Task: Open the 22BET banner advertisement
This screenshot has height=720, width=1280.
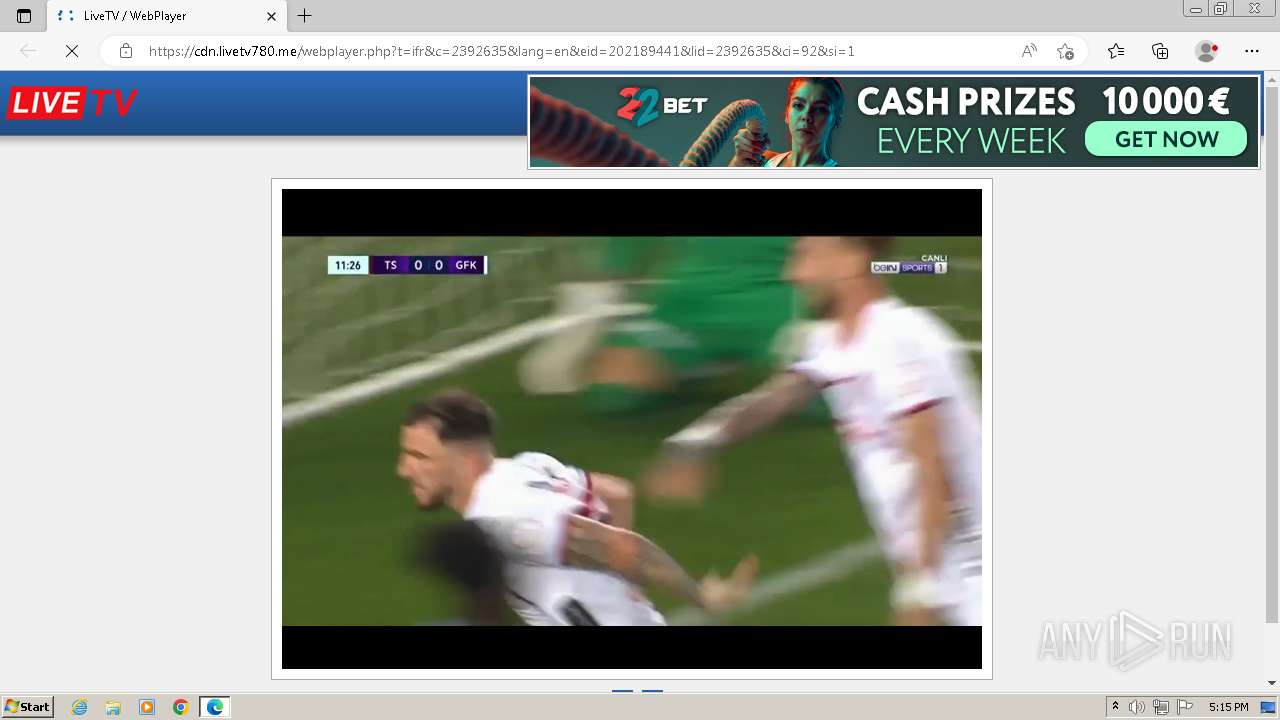Action: click(x=893, y=122)
